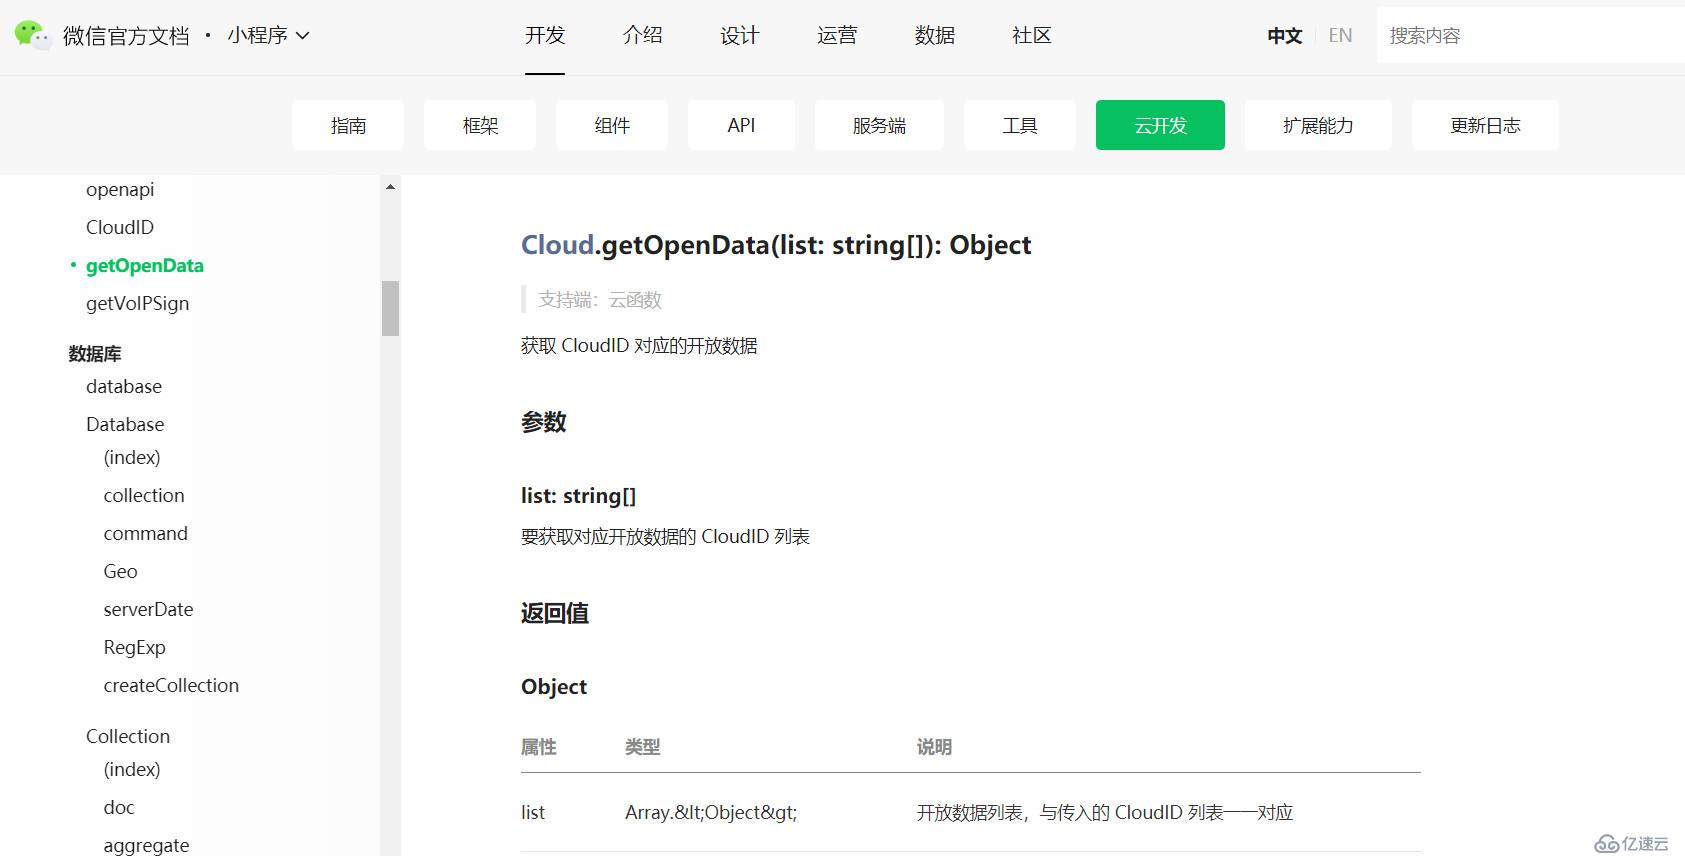The image size is (1685, 856).
Task: Click the WeChat logo icon
Action: tap(33, 35)
